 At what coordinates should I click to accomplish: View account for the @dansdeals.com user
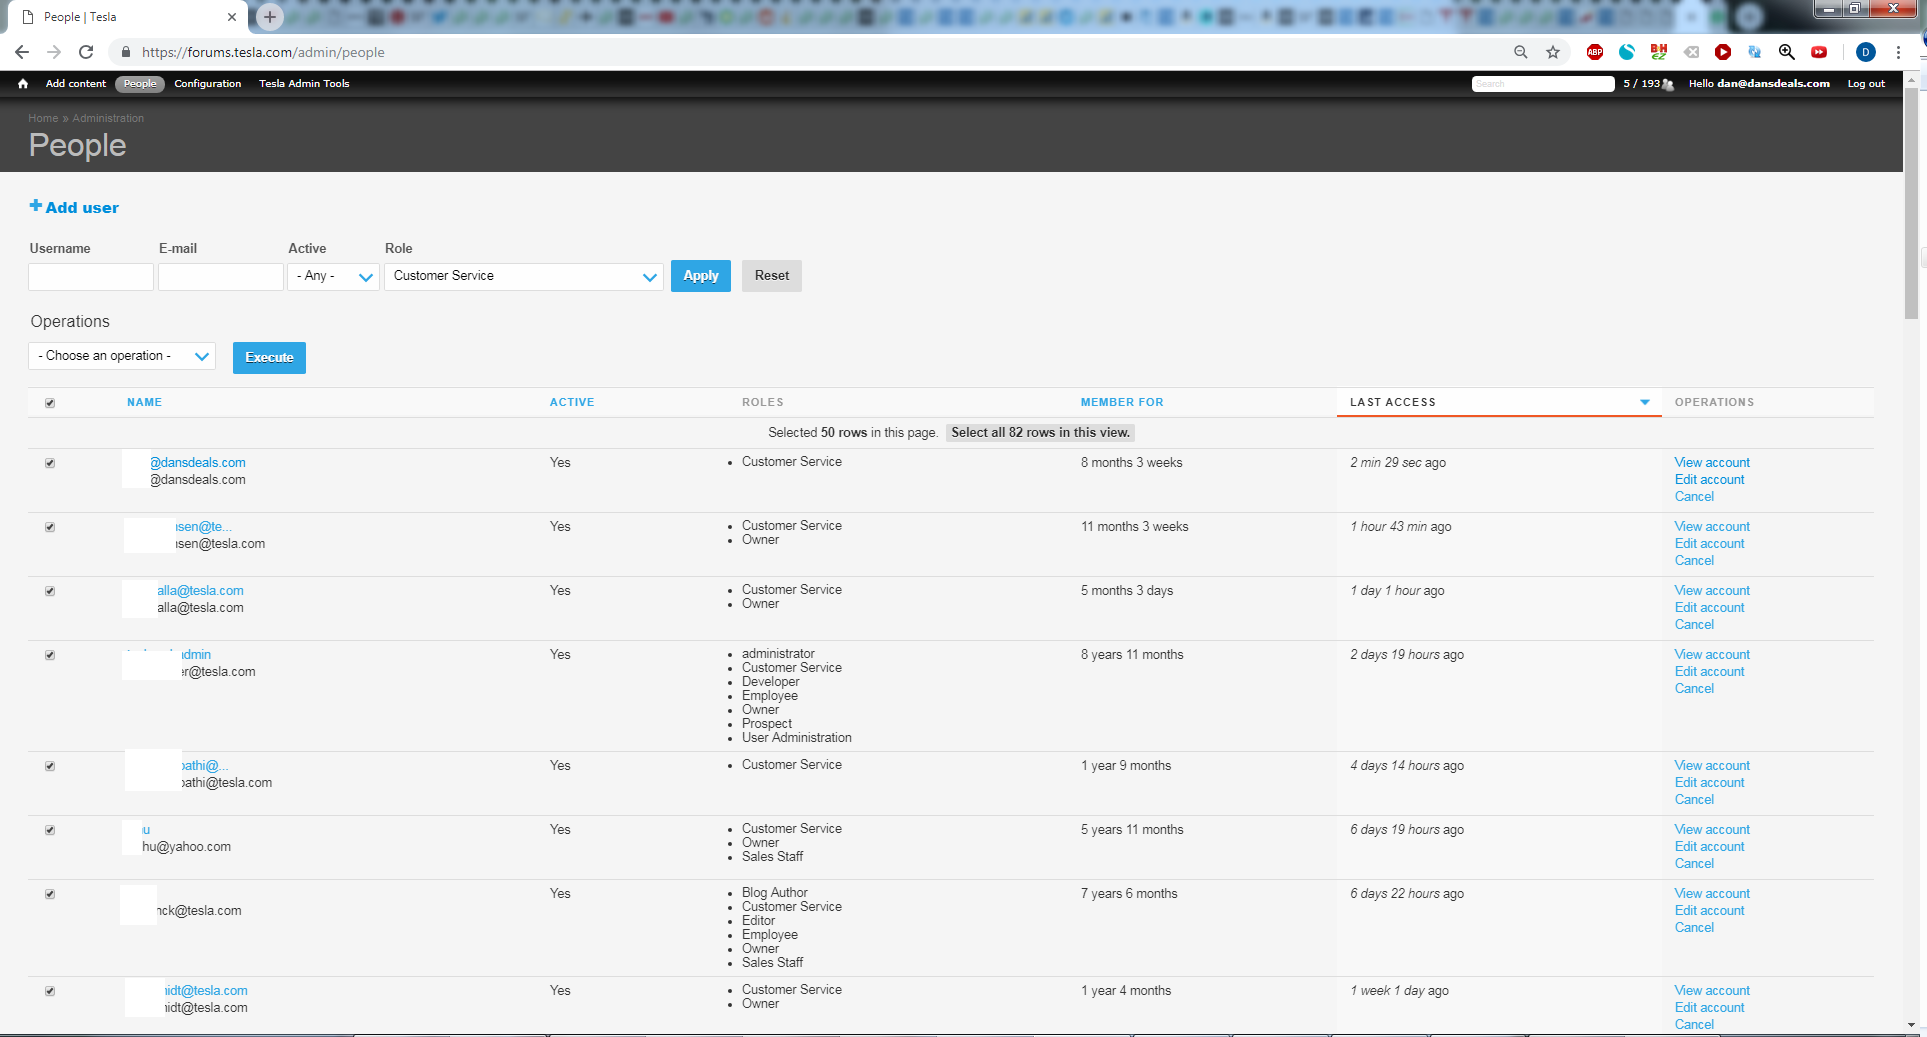pos(1712,463)
